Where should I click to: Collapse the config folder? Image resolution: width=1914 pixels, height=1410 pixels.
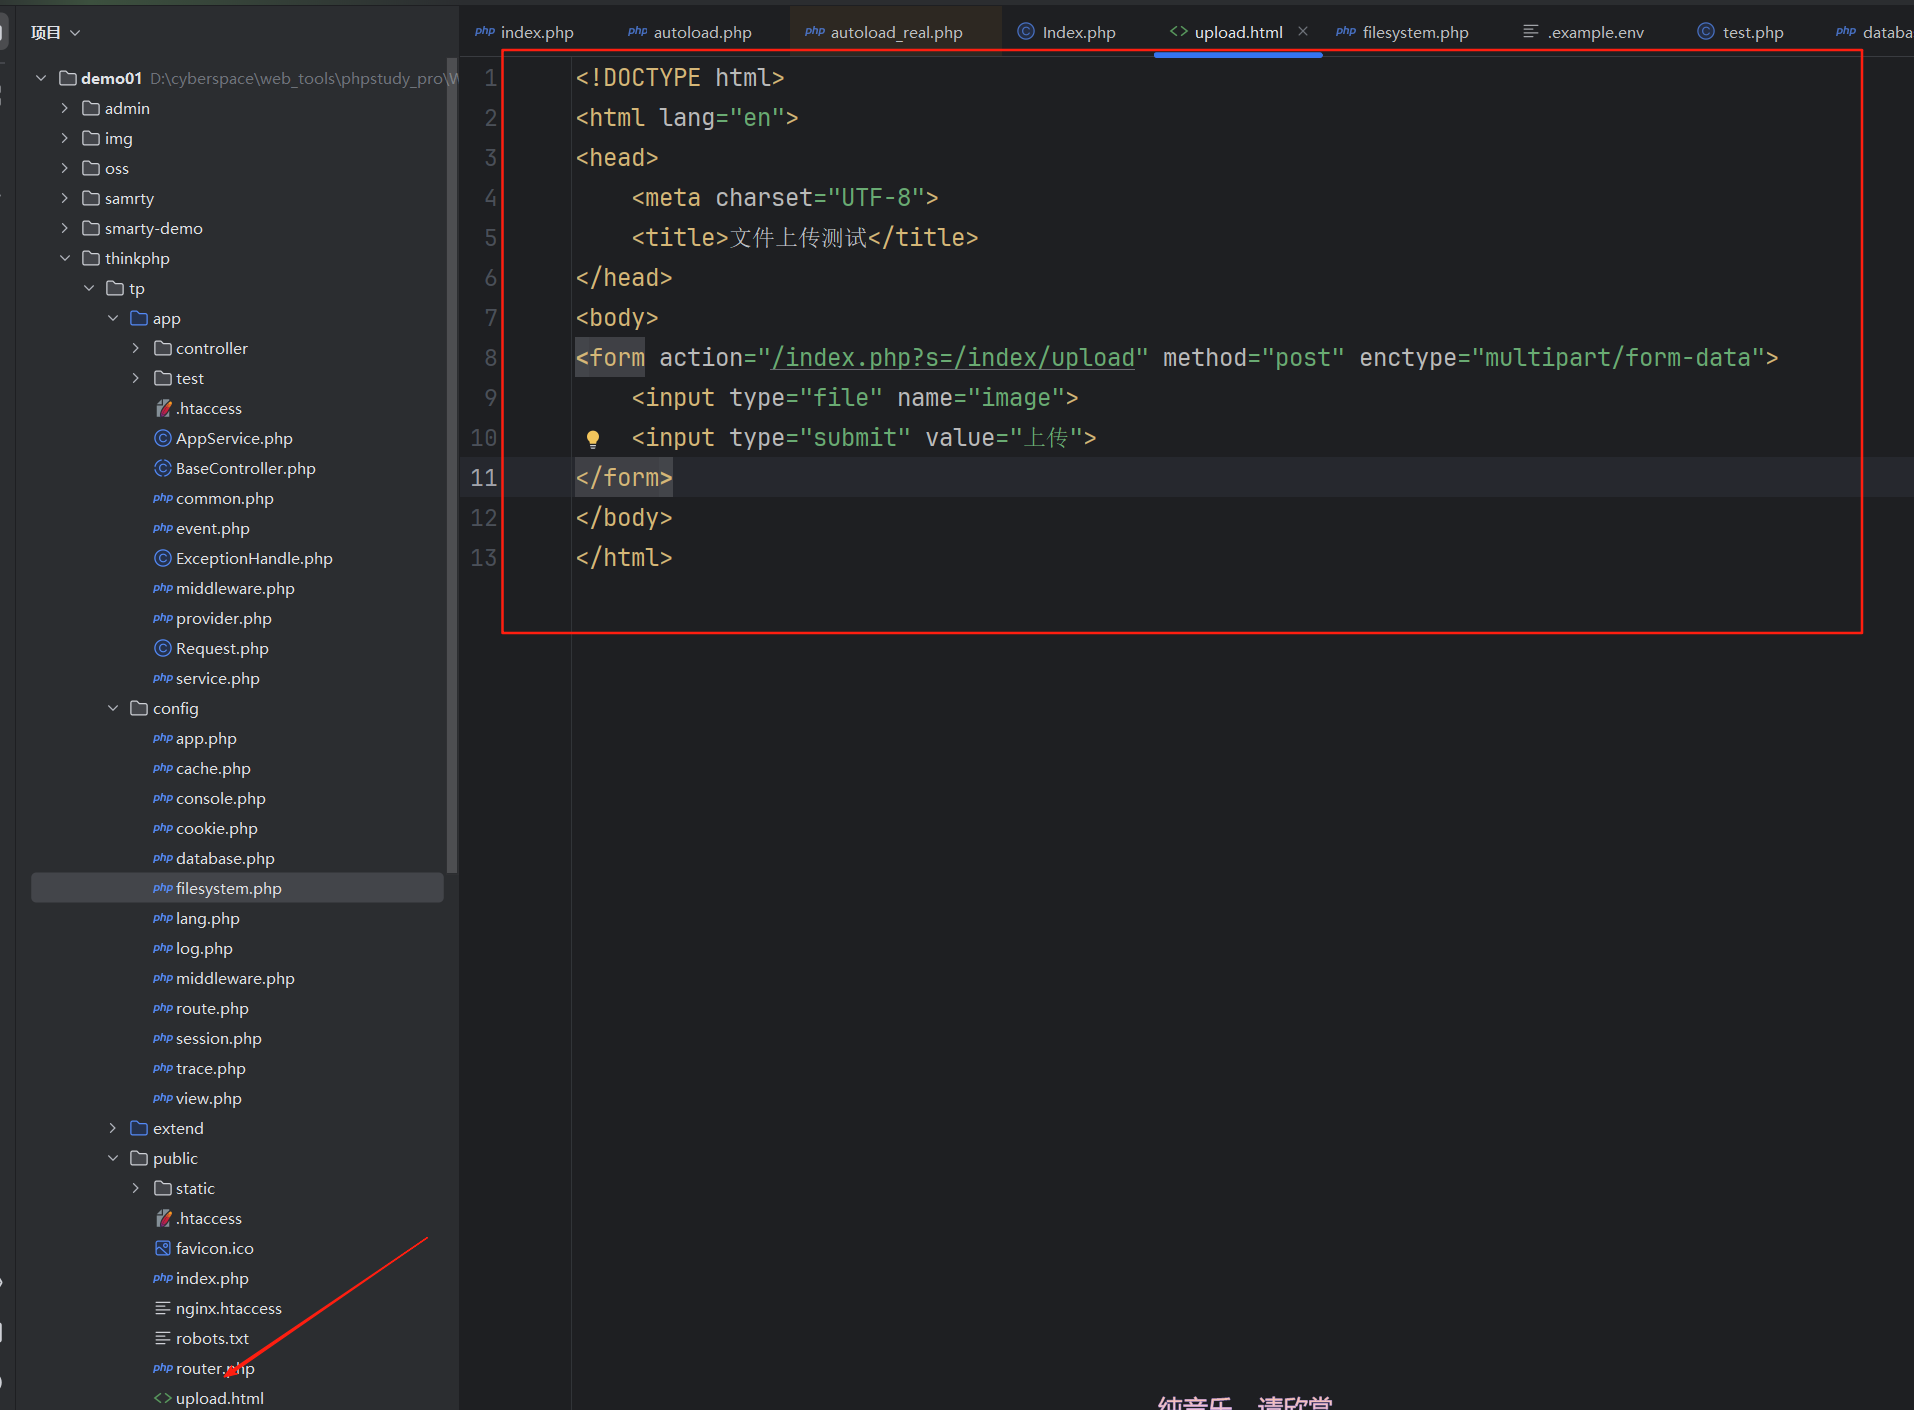[113, 708]
